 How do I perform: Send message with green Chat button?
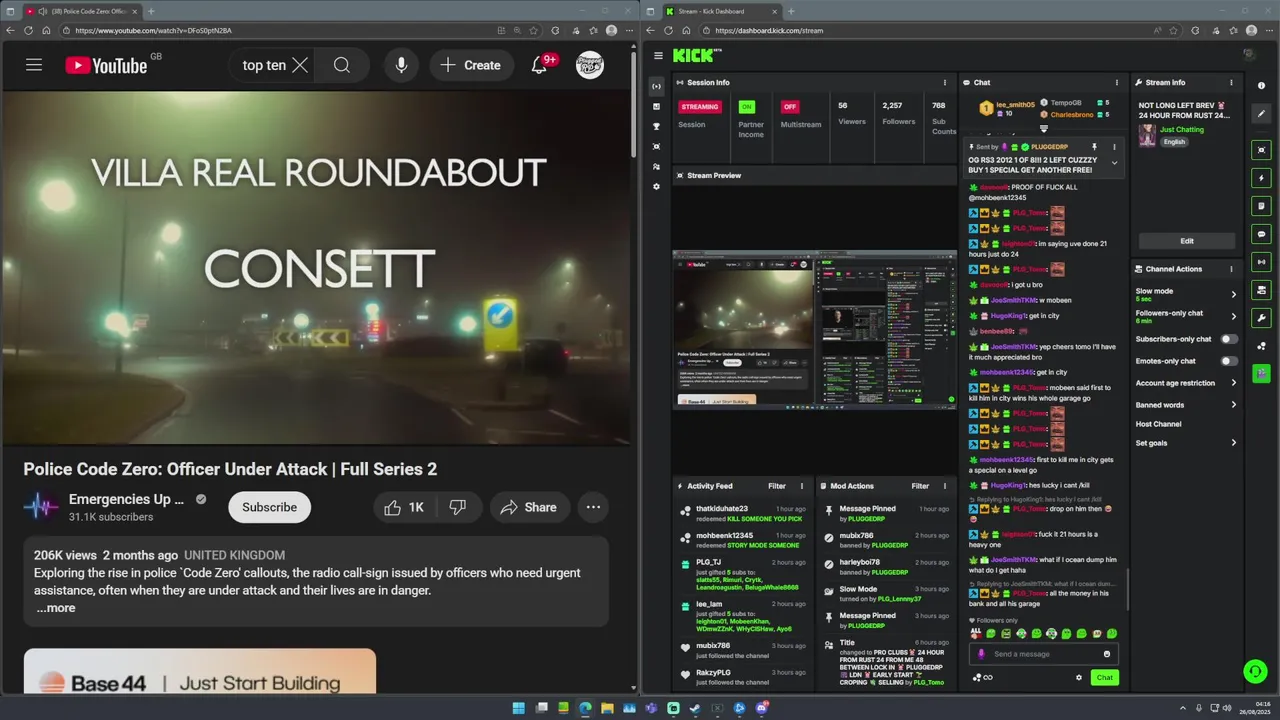(x=1104, y=678)
